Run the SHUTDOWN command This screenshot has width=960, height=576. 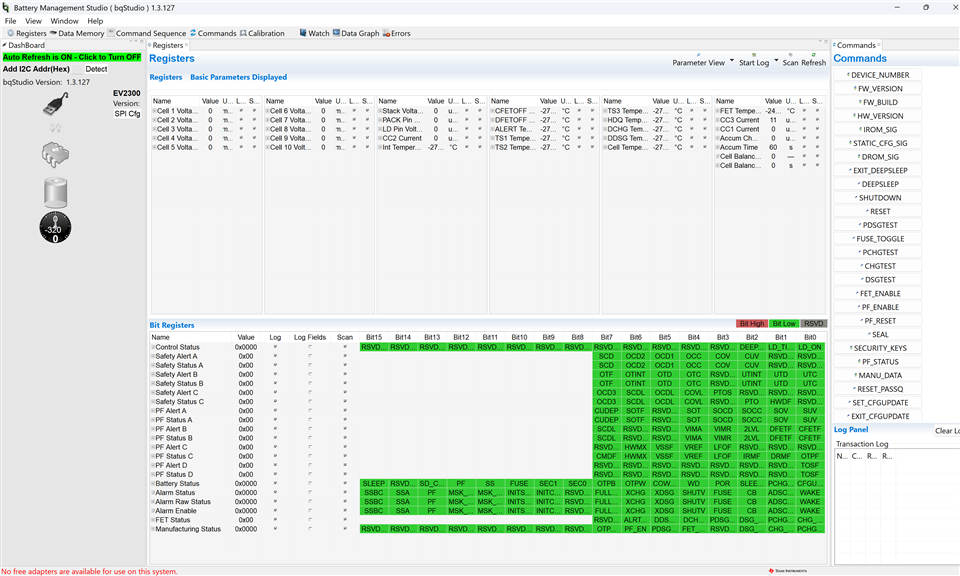point(877,198)
